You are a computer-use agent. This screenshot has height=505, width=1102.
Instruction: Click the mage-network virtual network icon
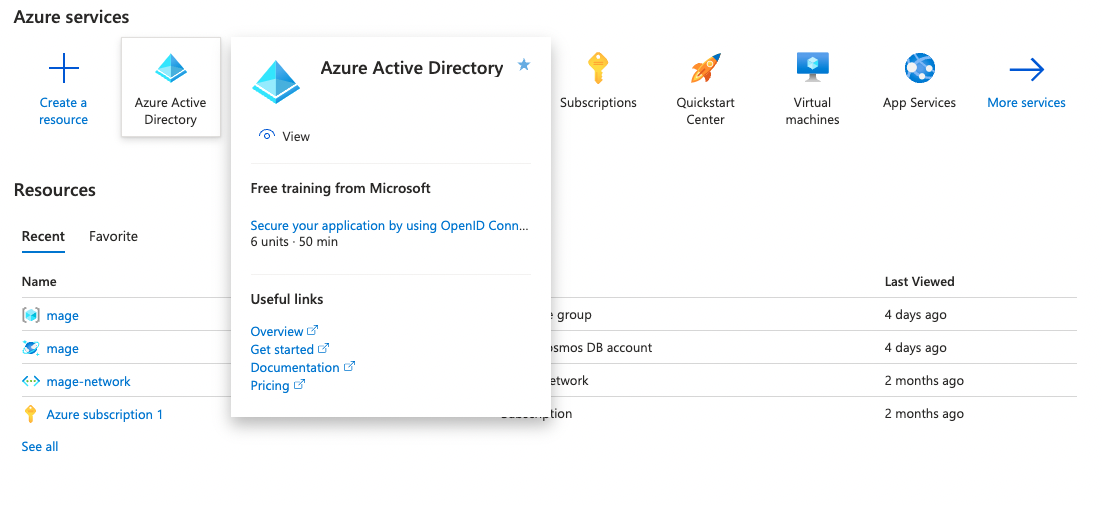[x=31, y=381]
